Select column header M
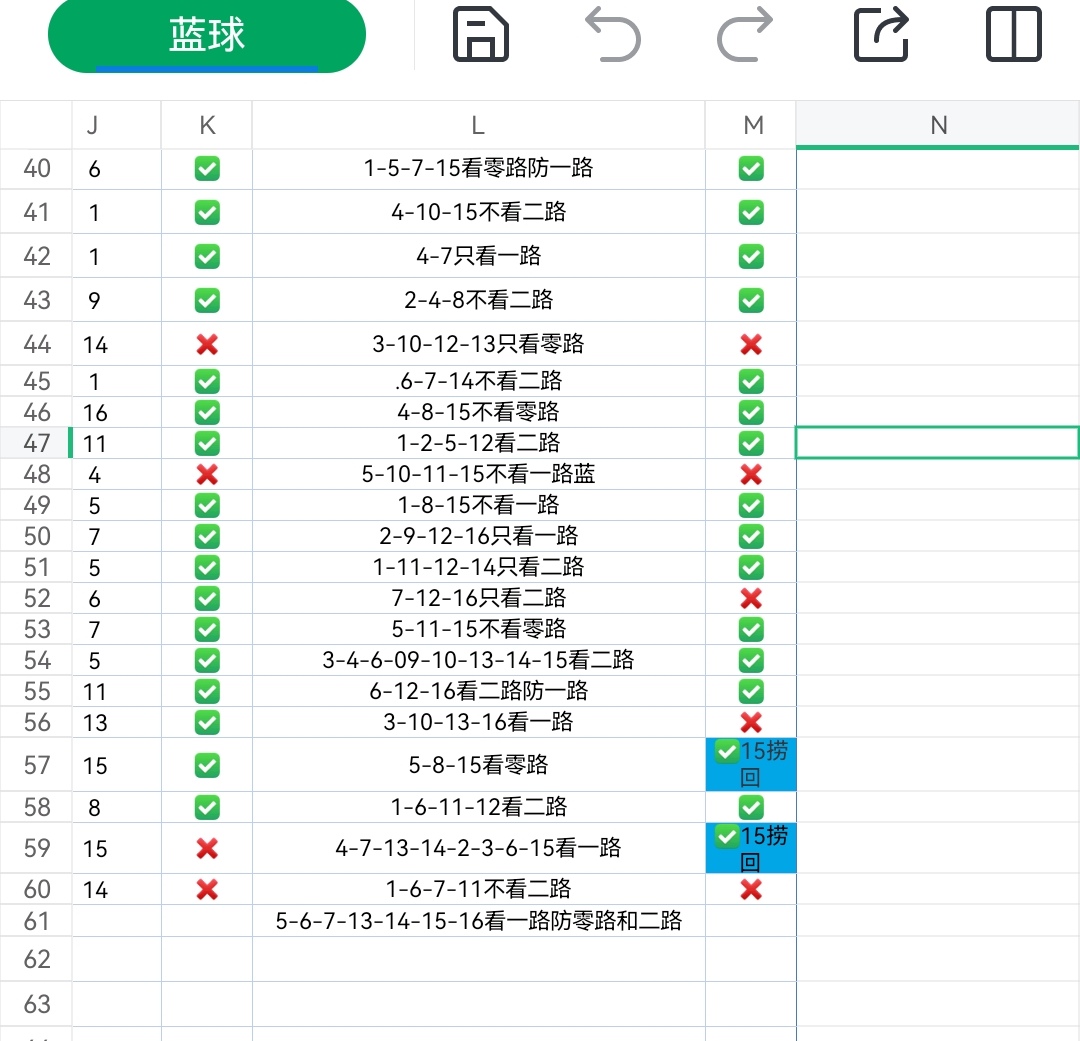1080x1041 pixels. tap(752, 125)
